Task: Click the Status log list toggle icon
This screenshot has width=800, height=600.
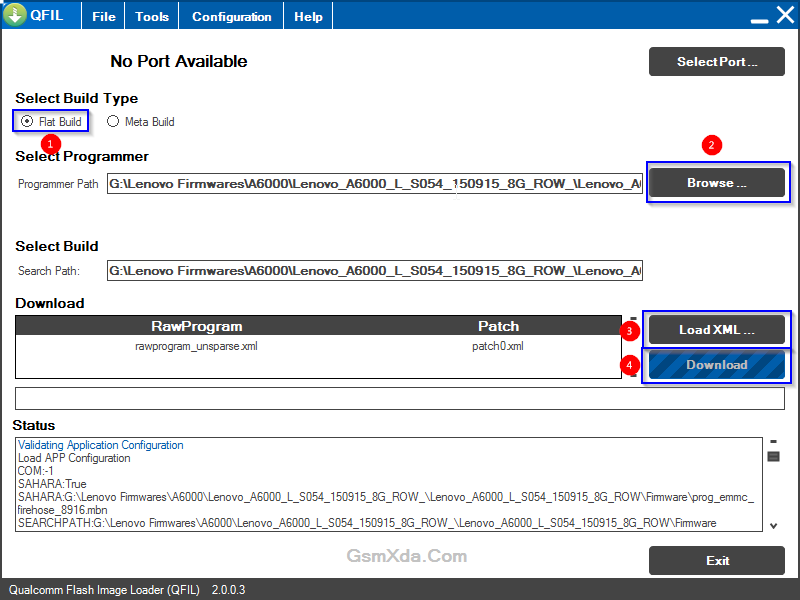Action: (x=773, y=456)
